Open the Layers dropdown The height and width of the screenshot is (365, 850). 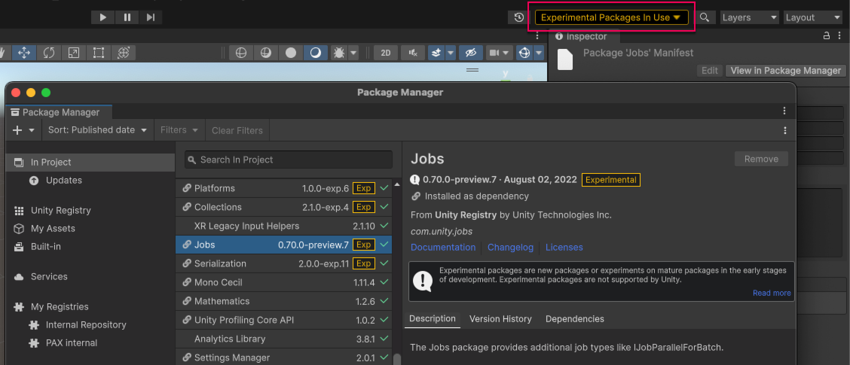[750, 17]
